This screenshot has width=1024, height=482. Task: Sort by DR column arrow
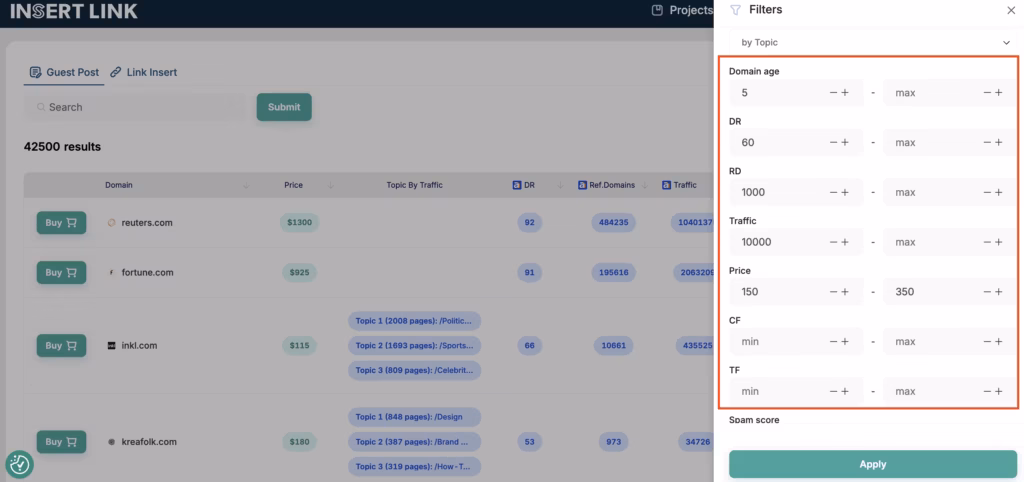[560, 185]
